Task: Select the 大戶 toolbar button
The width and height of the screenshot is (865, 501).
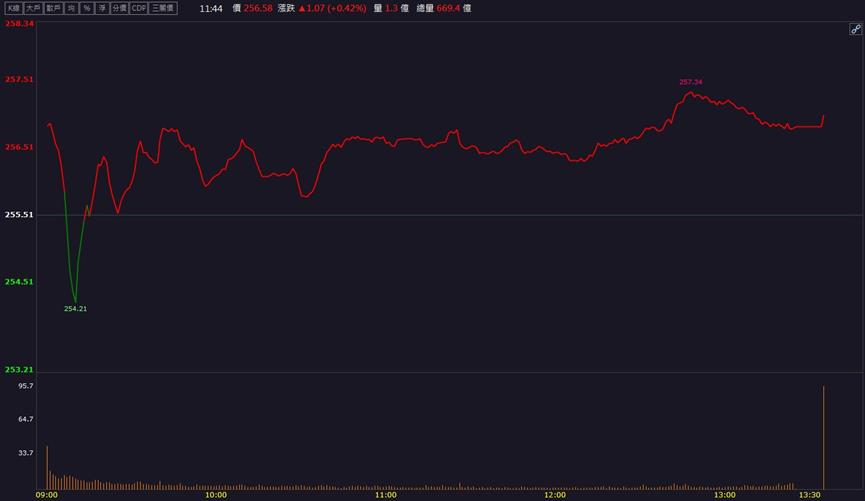Action: tap(33, 8)
